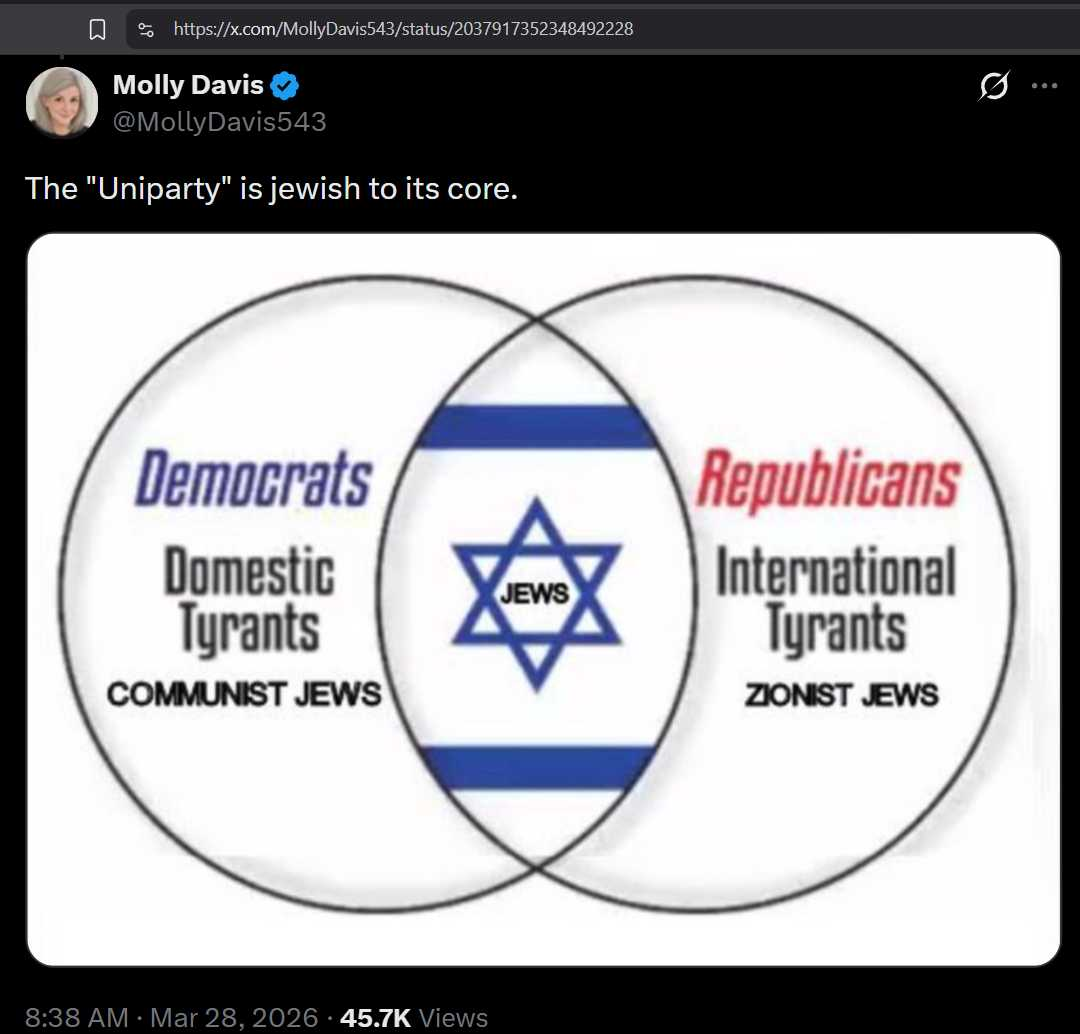Click the International Tyrants text in the diagram
Viewport: 1080px width, 1034px height.
(x=836, y=599)
